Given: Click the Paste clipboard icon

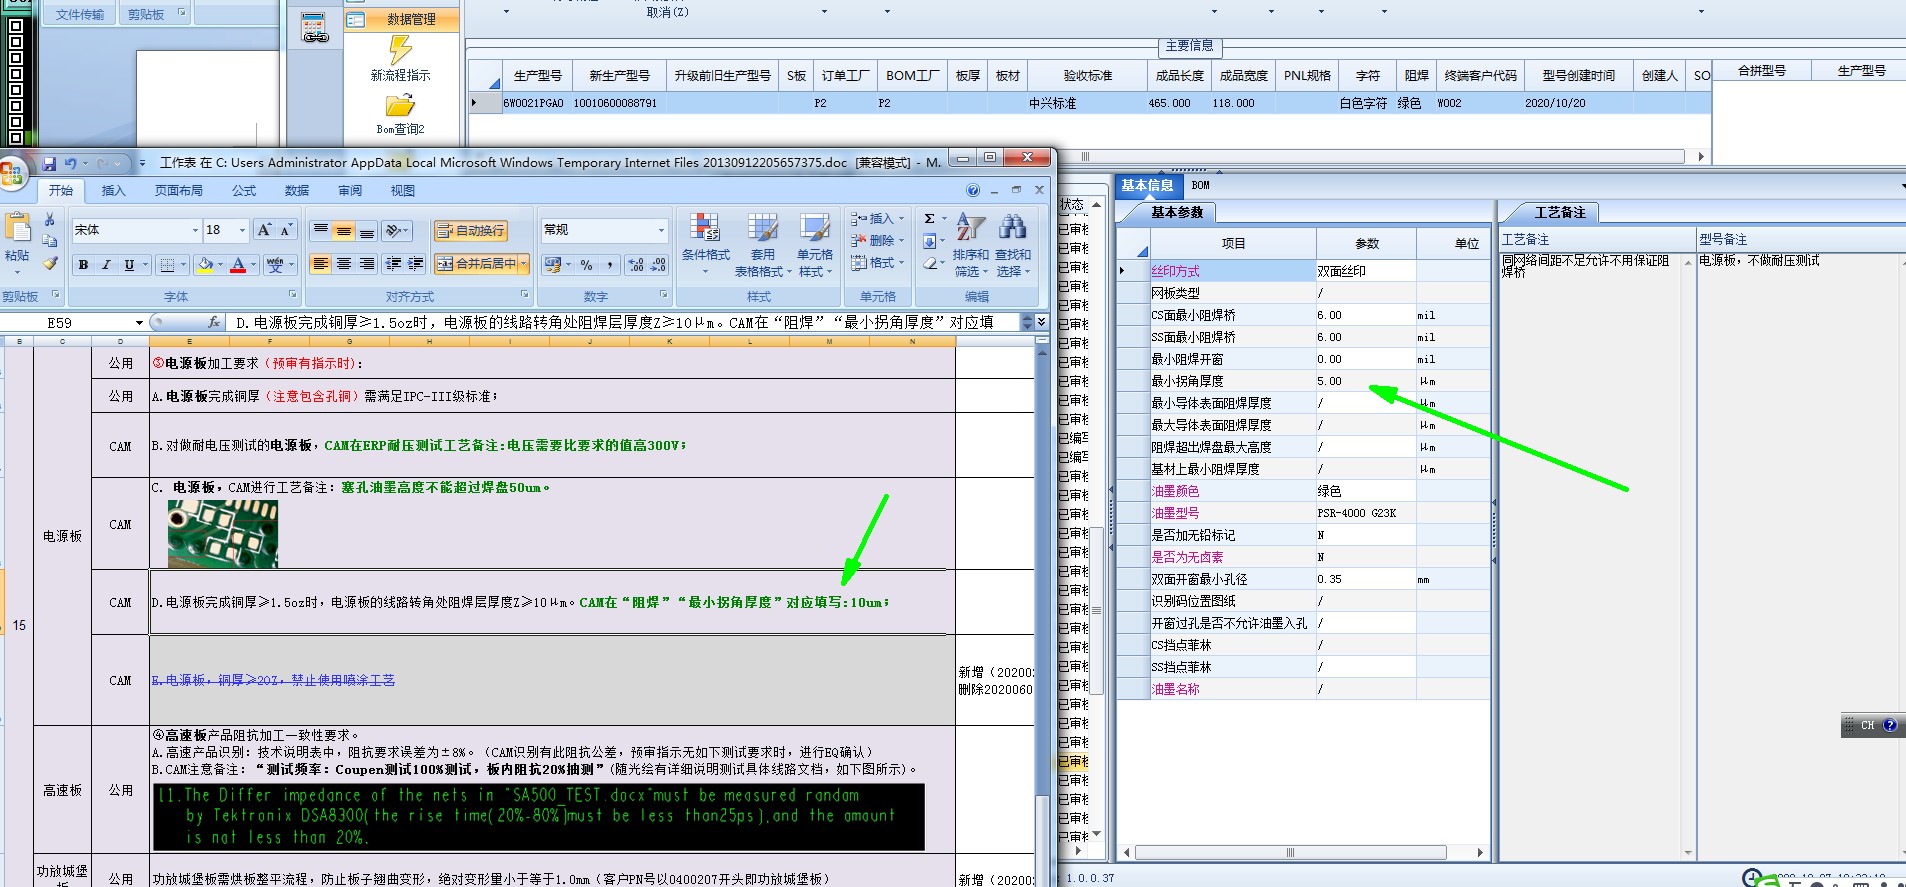Looking at the screenshot, I should 18,228.
